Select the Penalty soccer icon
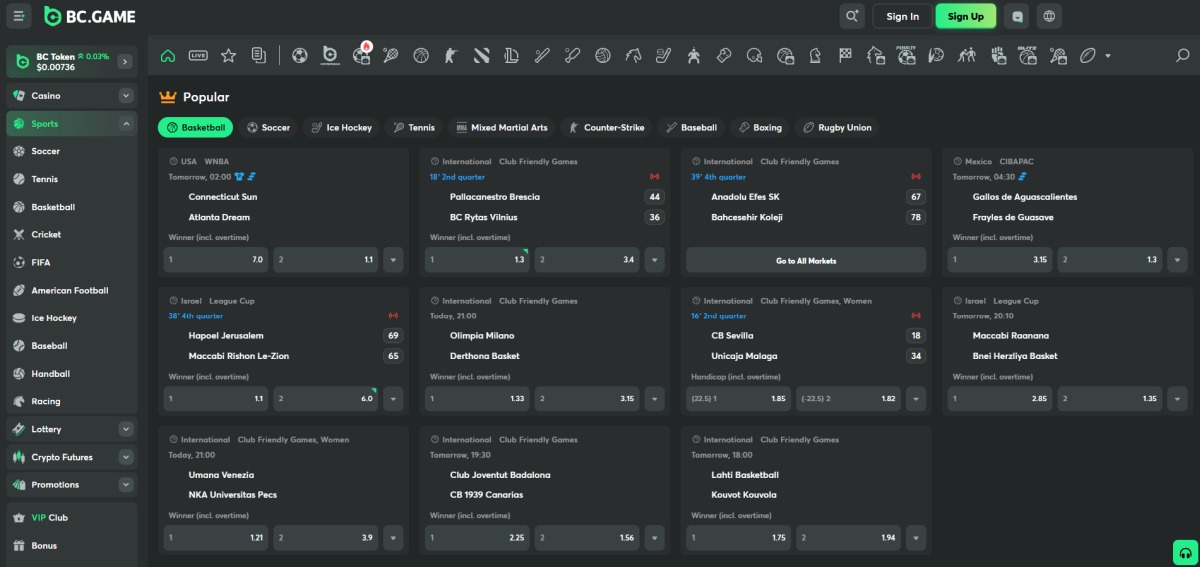The height and width of the screenshot is (567, 1200). (x=906, y=55)
